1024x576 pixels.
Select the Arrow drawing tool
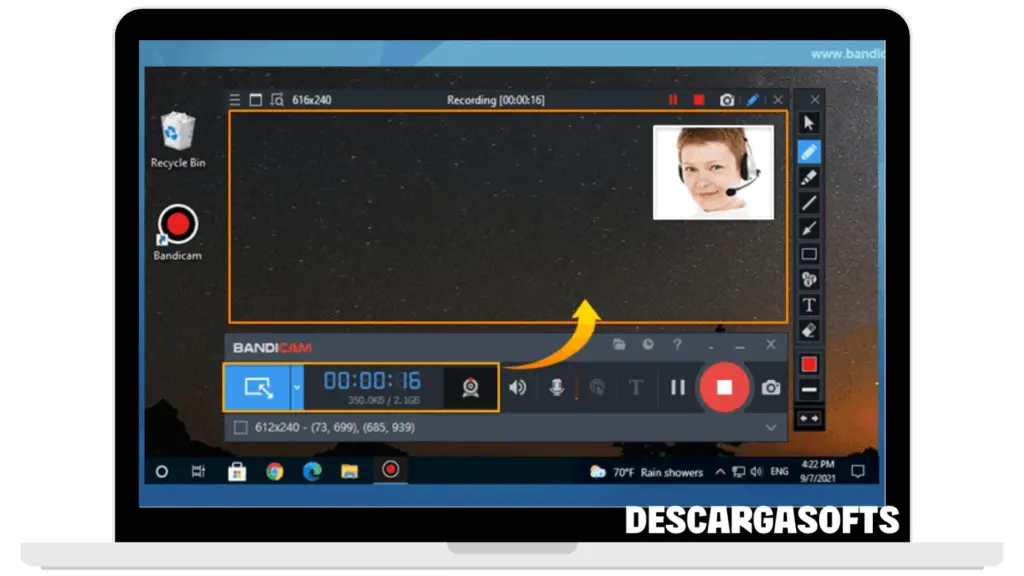click(x=809, y=228)
